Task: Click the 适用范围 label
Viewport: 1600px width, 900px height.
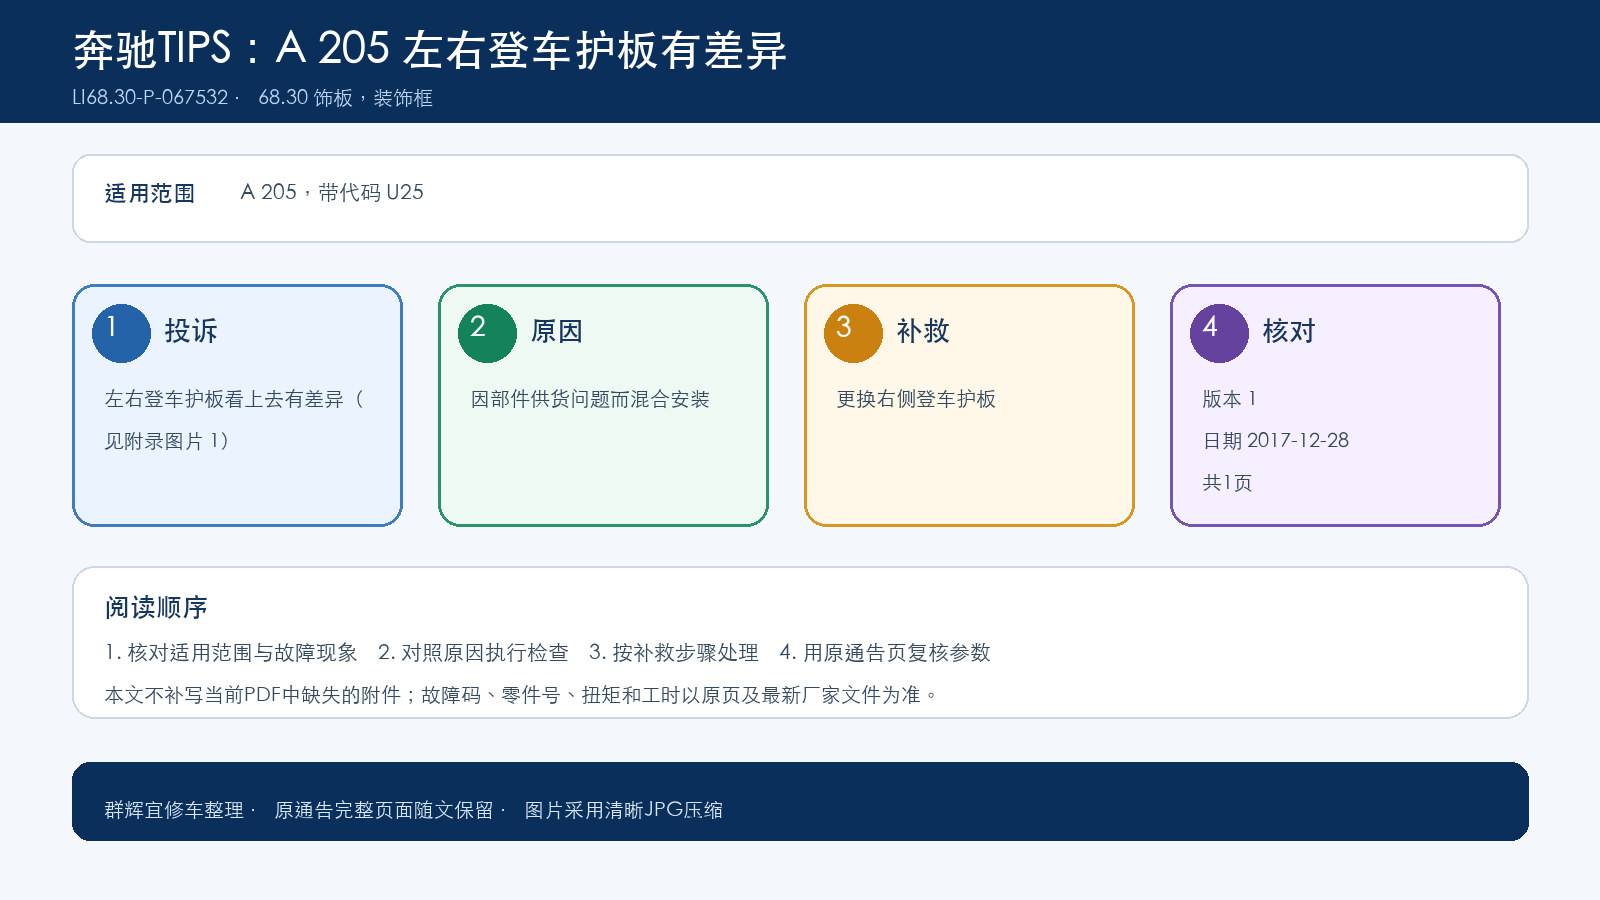Action: click(x=150, y=193)
